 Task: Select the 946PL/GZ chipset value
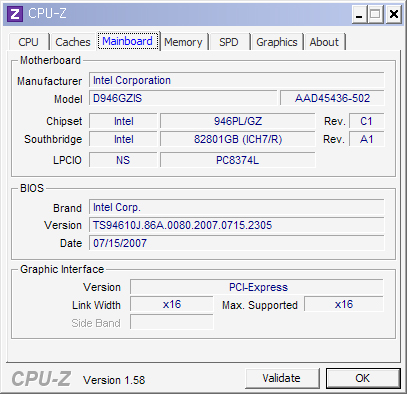[x=238, y=121]
